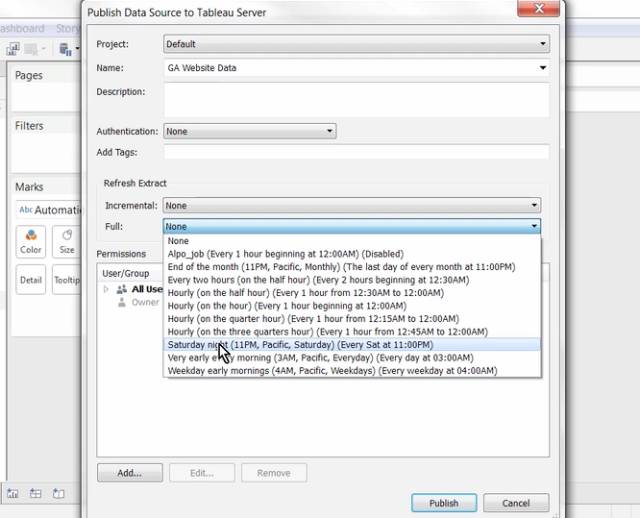Click the Detail button in Marks card

pyautogui.click(x=31, y=280)
